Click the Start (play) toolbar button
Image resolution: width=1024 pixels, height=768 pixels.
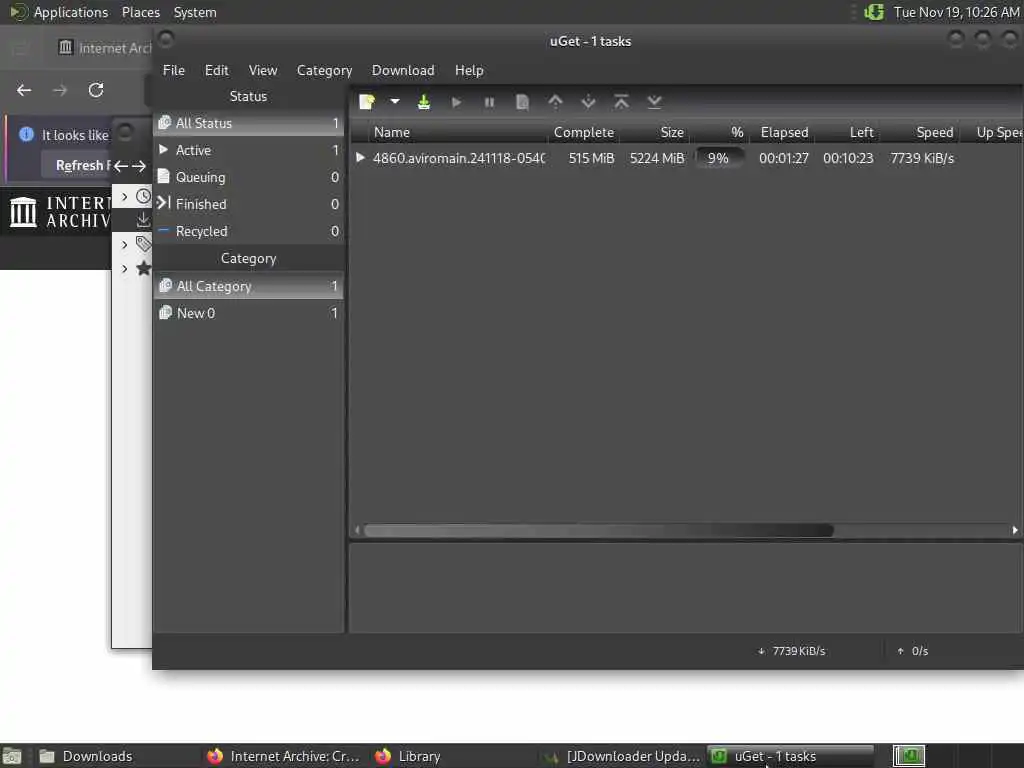click(x=456, y=103)
